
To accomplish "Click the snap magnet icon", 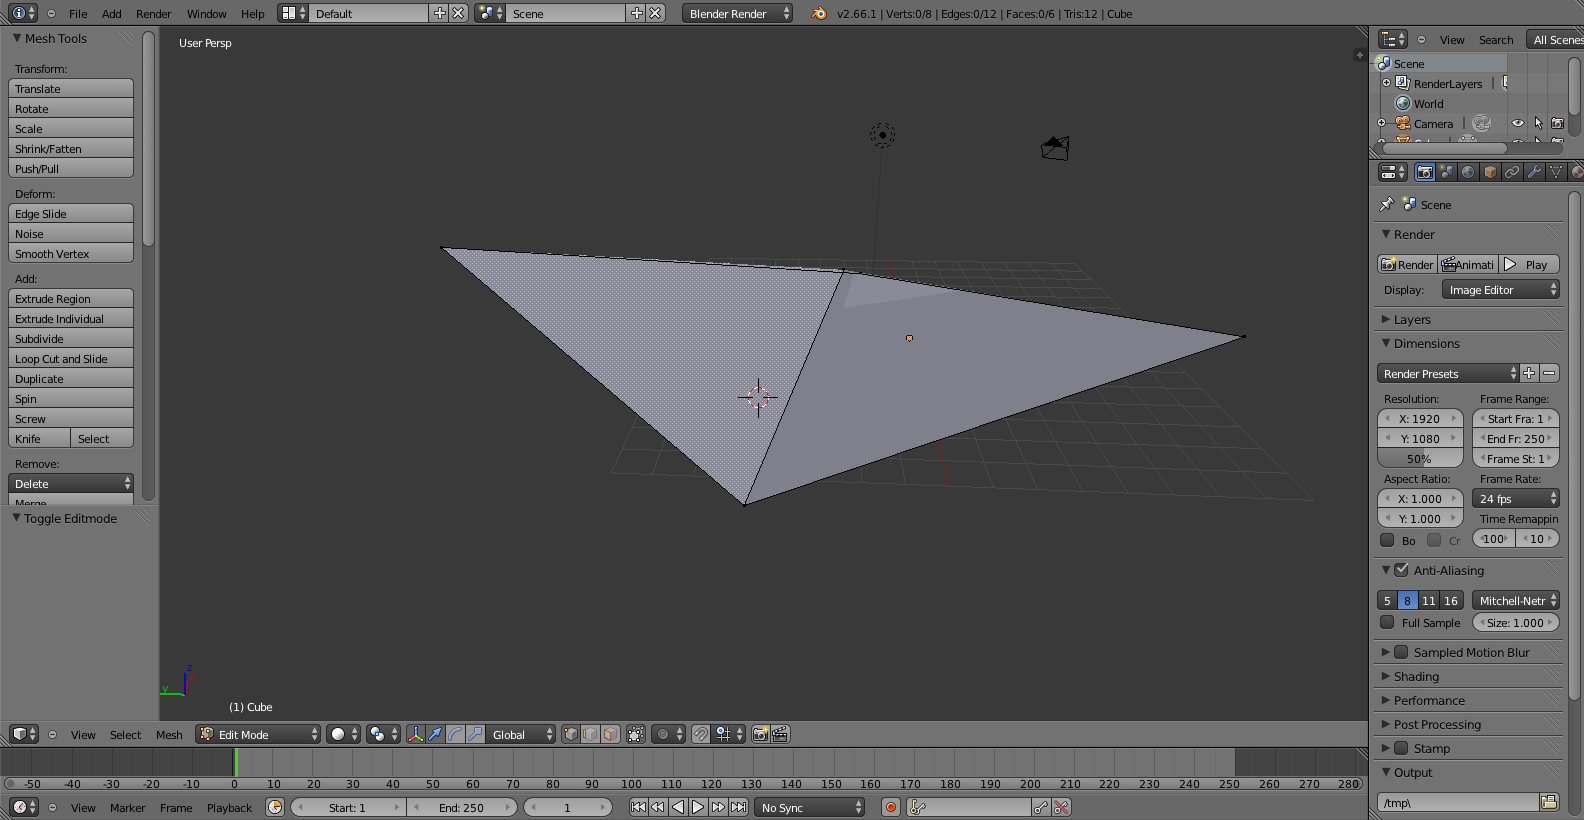I will pyautogui.click(x=701, y=734).
